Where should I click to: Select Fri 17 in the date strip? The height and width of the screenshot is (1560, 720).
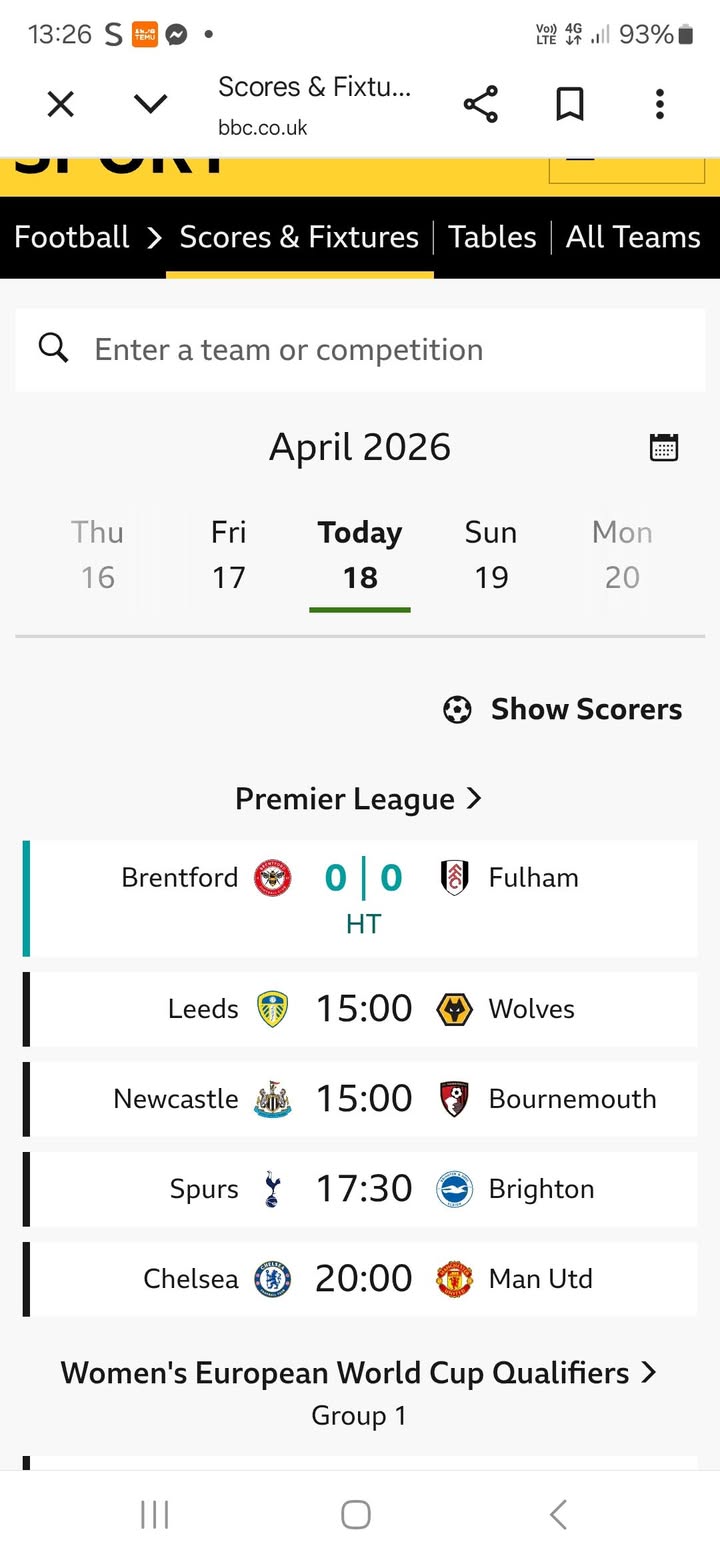228,555
